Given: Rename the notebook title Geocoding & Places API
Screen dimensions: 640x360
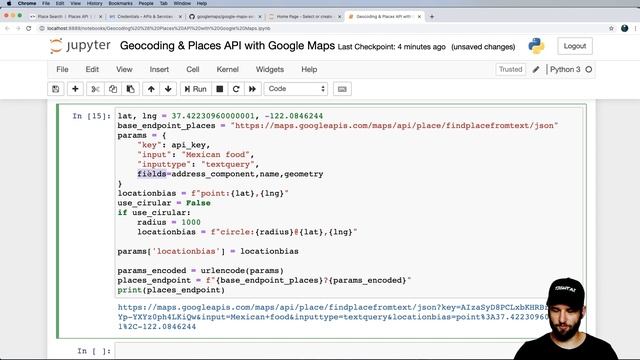Looking at the screenshot, I should pyautogui.click(x=227, y=46).
